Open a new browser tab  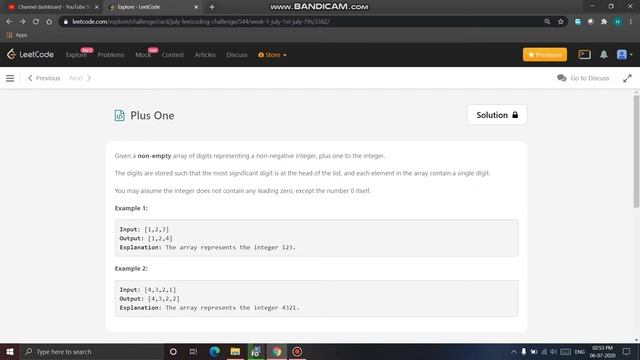pyautogui.click(x=212, y=7)
